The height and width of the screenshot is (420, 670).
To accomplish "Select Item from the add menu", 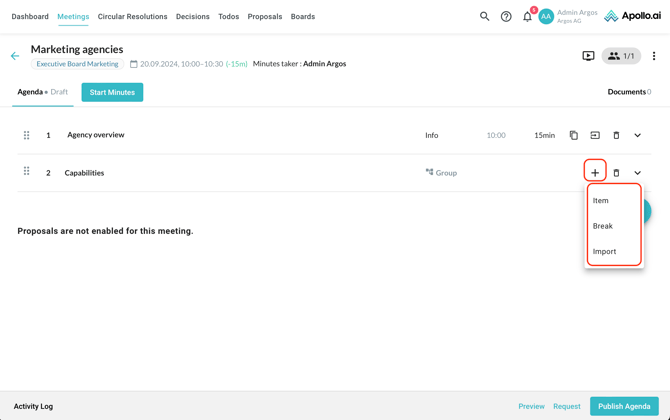I will (601, 200).
